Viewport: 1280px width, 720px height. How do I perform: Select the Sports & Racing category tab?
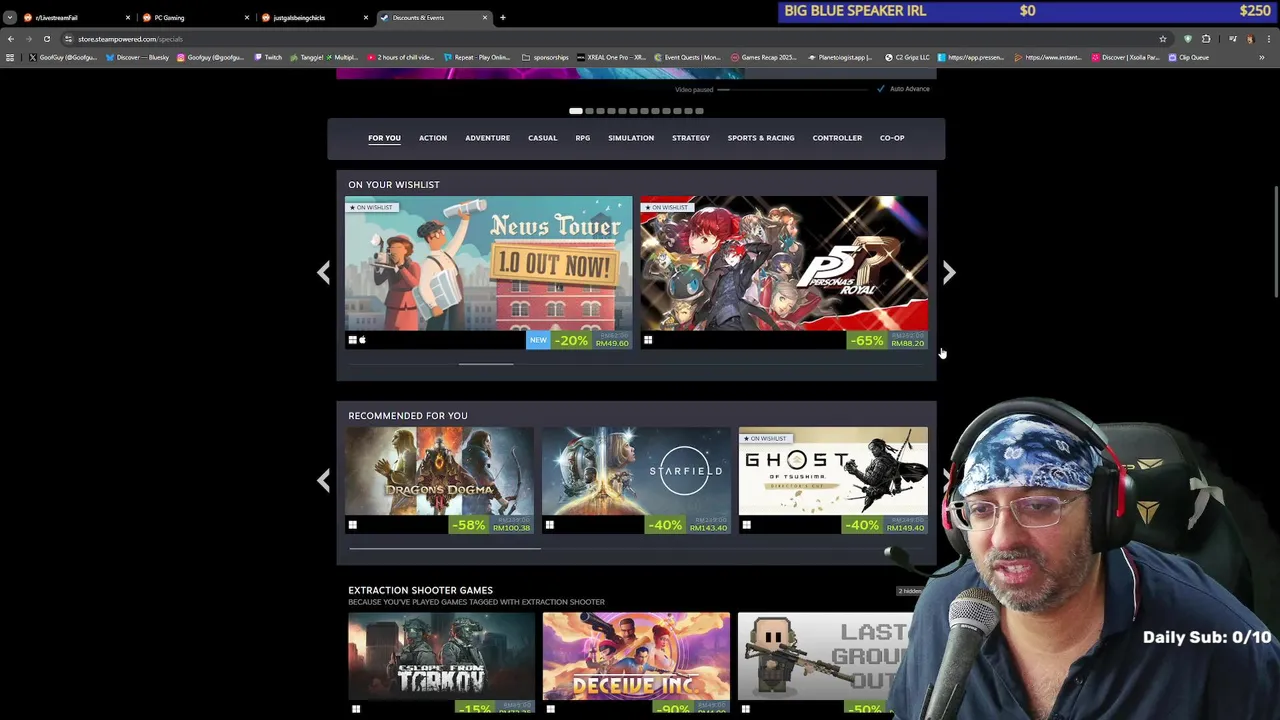tap(761, 138)
